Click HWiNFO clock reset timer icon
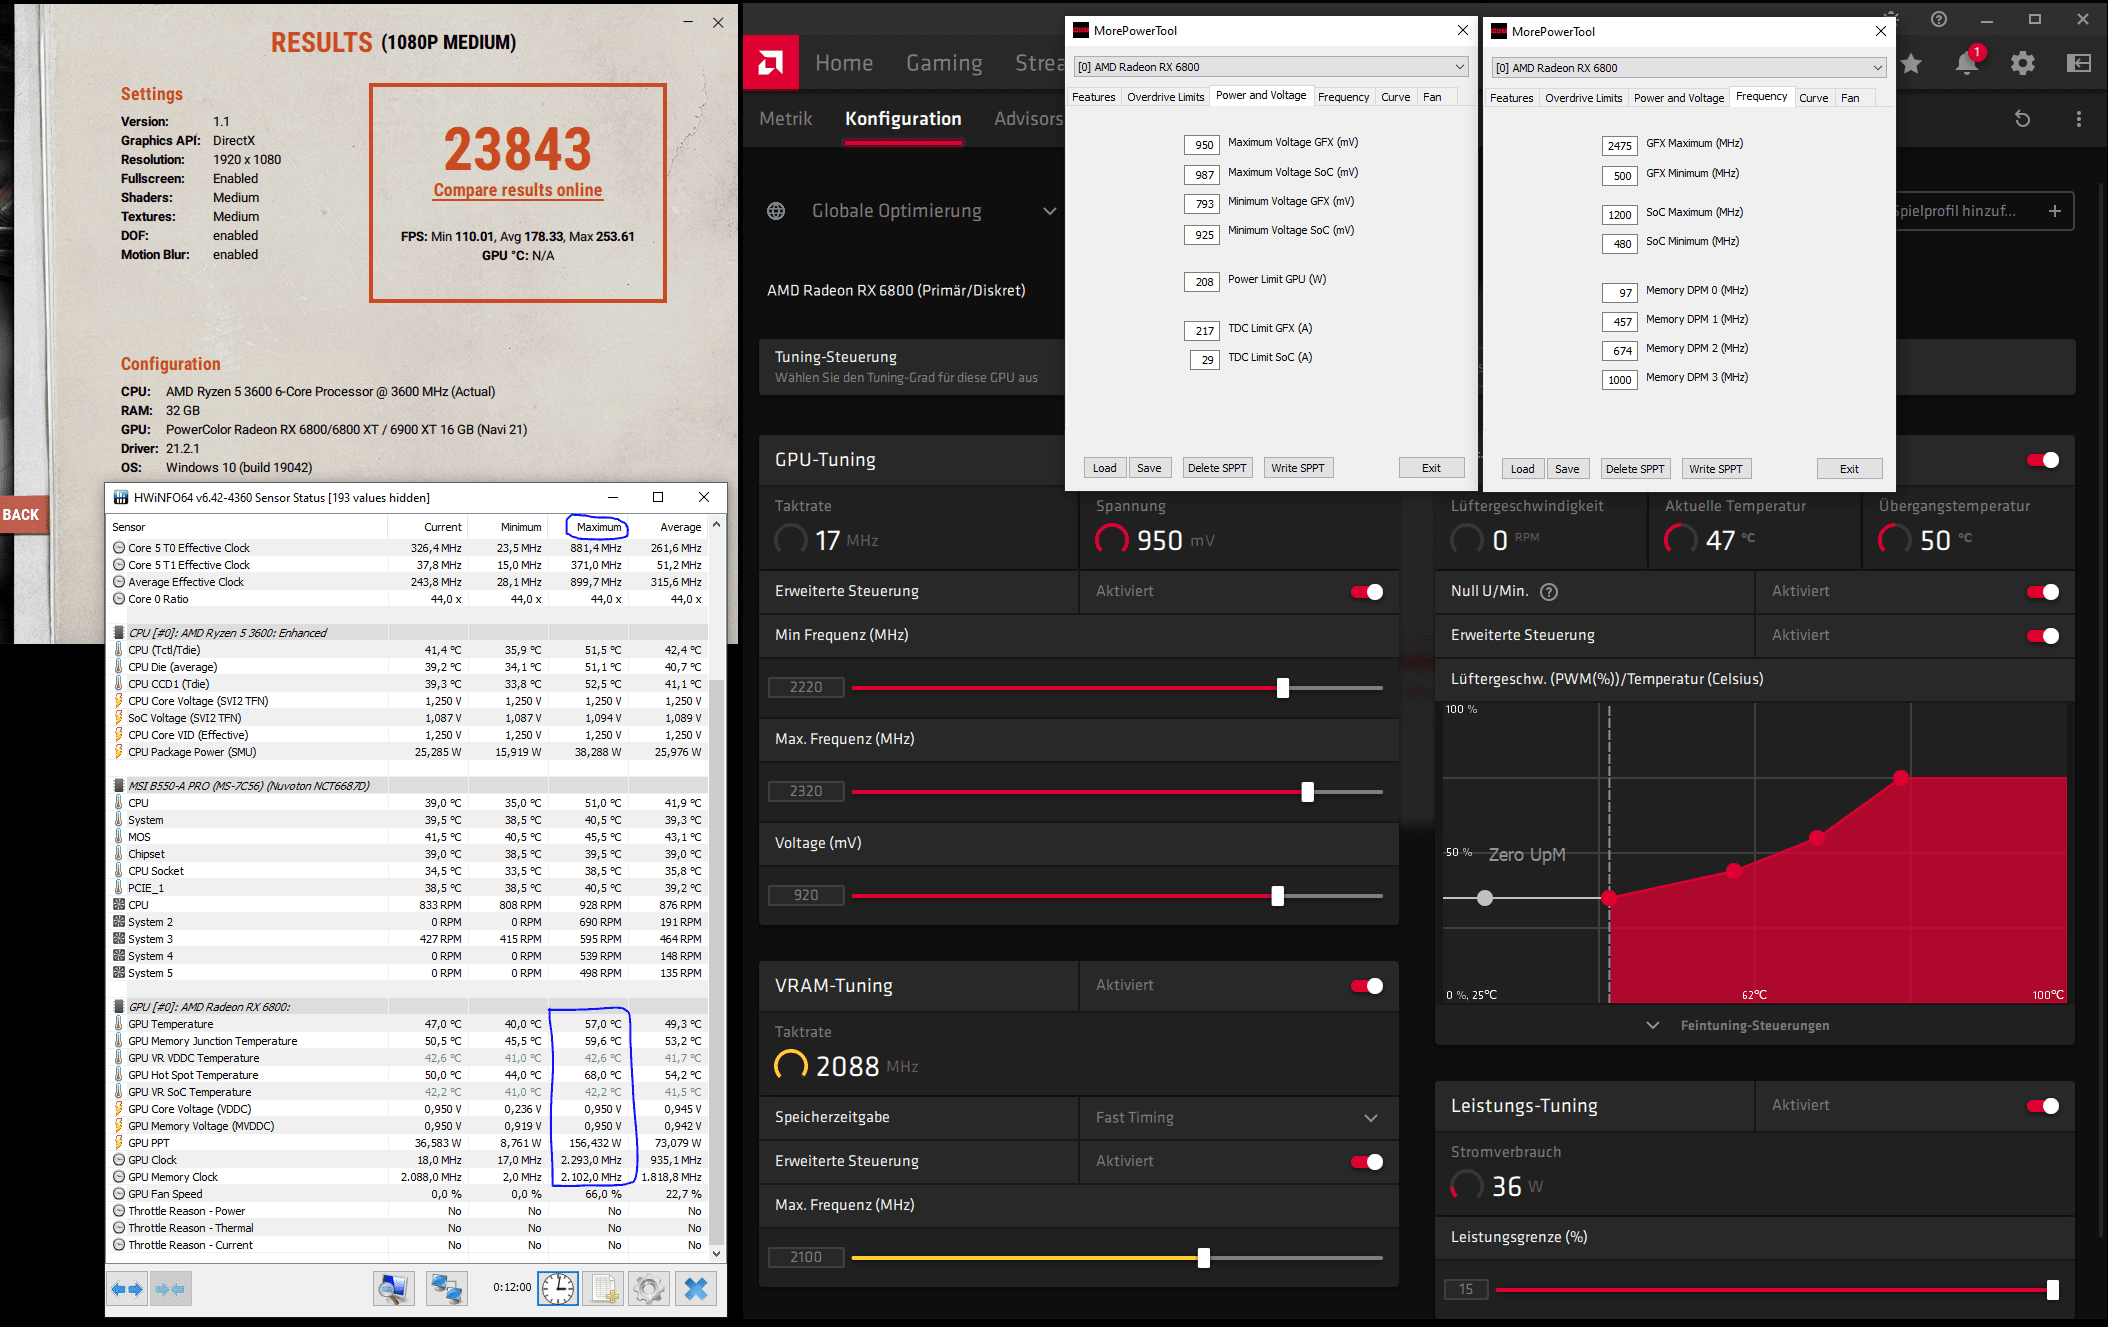2108x1327 pixels. point(558,1289)
